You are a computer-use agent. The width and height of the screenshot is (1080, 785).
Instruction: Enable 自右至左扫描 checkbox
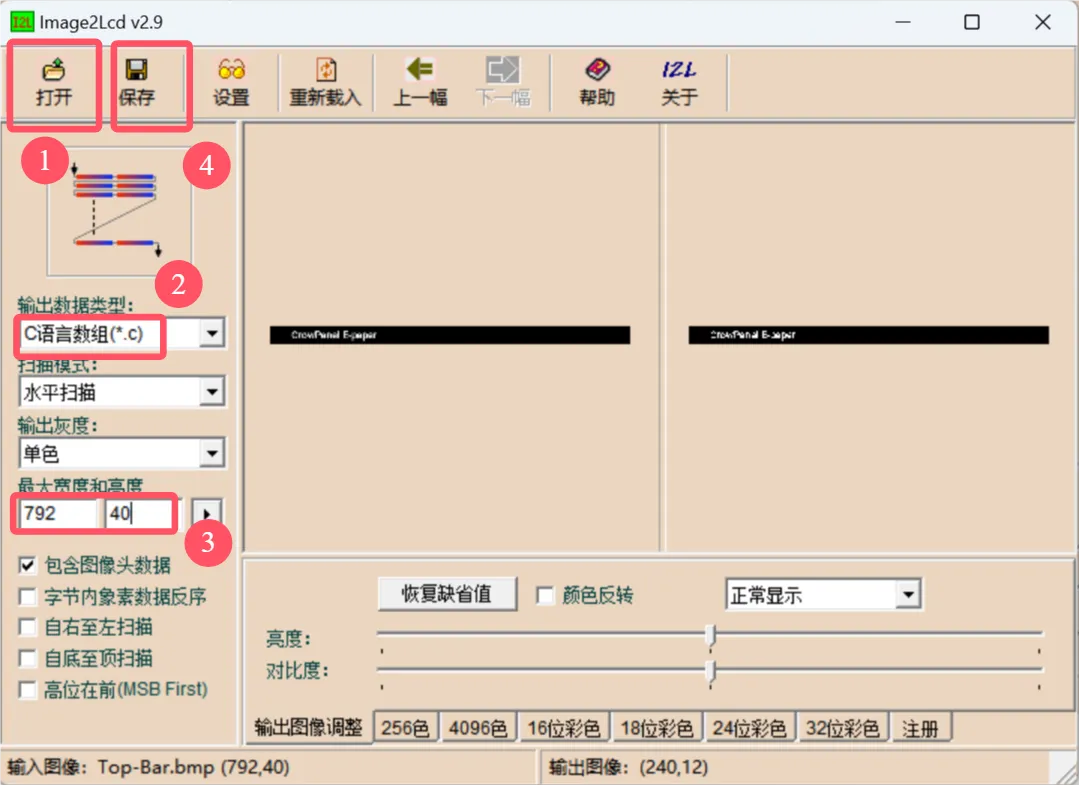pyautogui.click(x=28, y=628)
